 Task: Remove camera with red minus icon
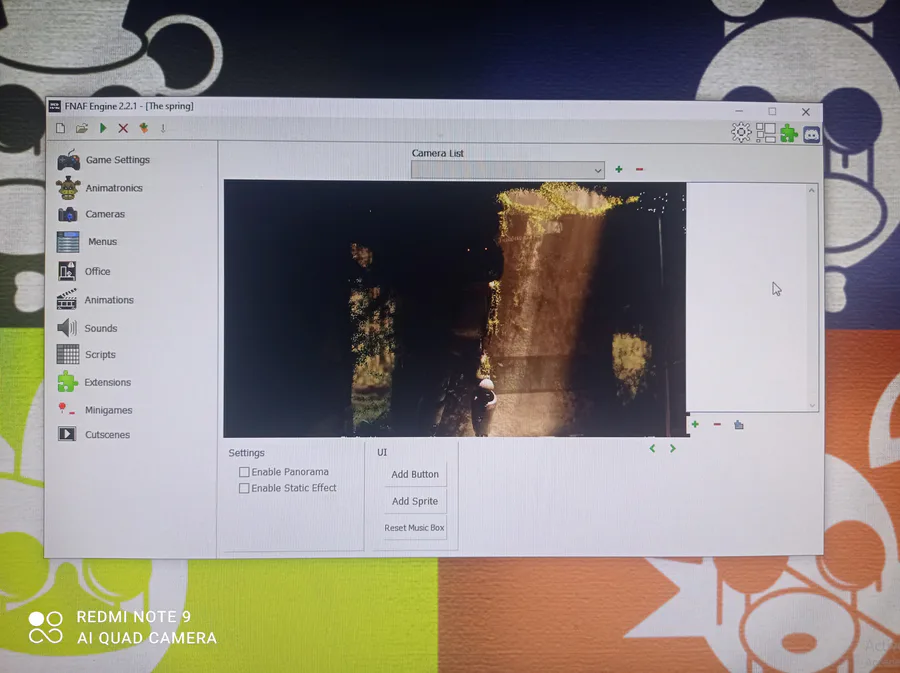[x=639, y=169]
